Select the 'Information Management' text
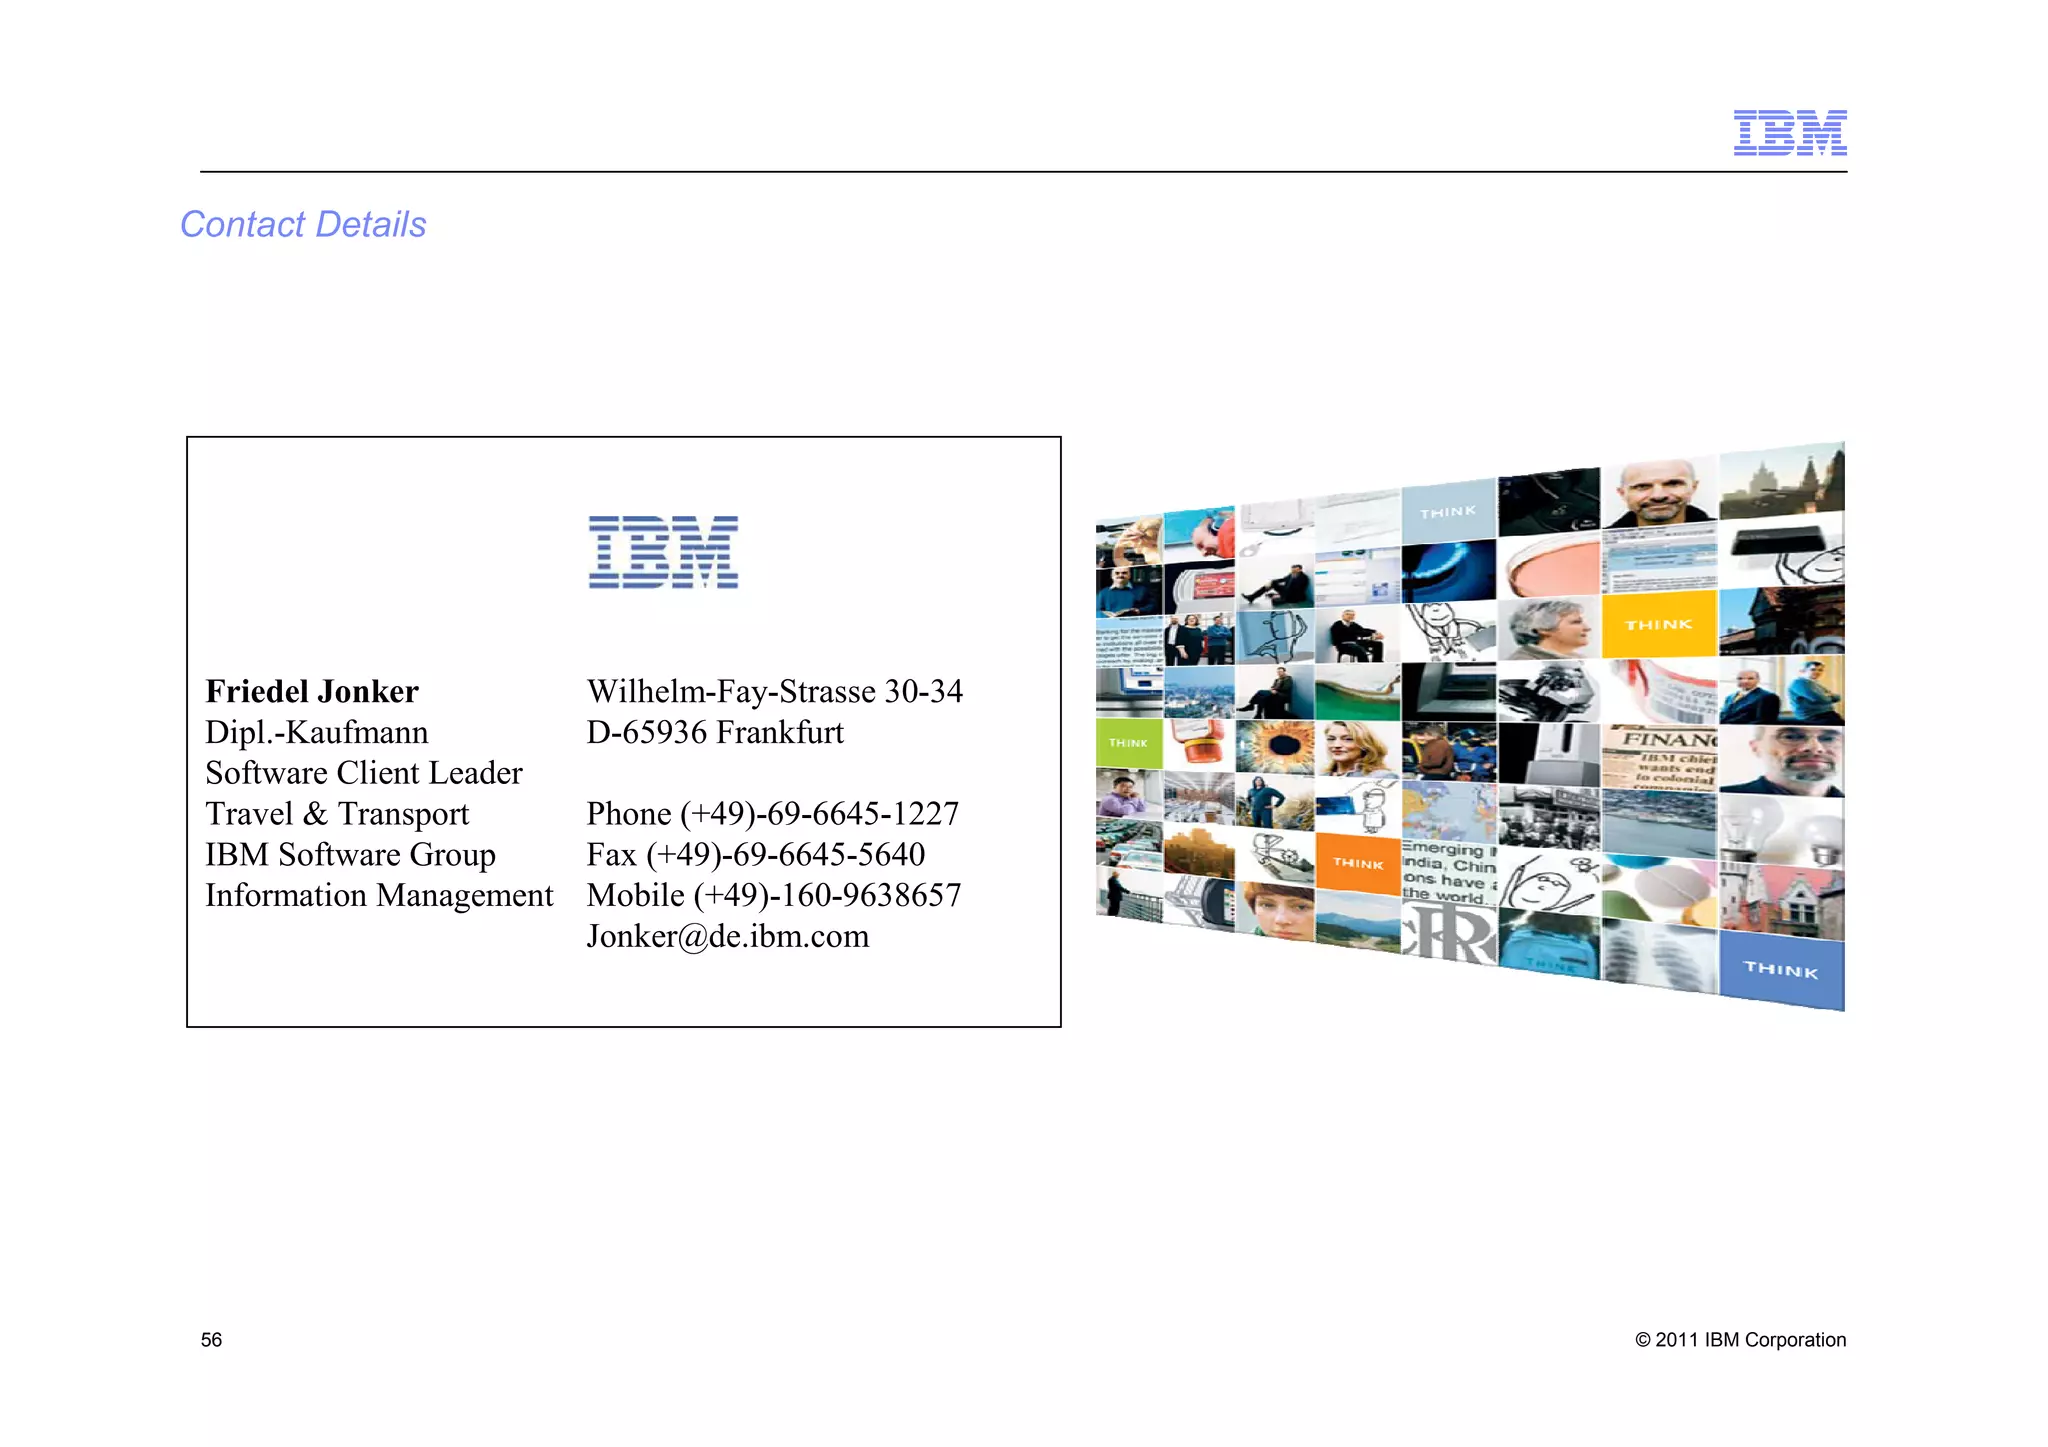2048x1447 pixels. 379,896
